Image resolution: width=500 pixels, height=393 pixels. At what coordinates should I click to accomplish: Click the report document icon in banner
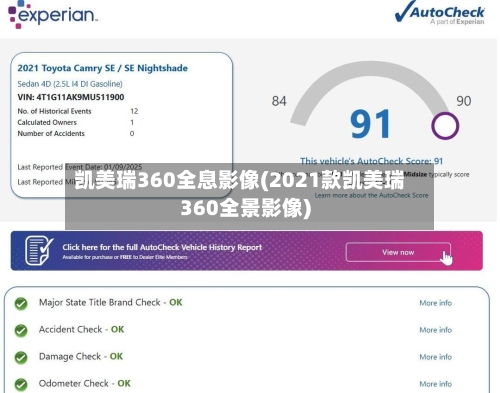[39, 251]
